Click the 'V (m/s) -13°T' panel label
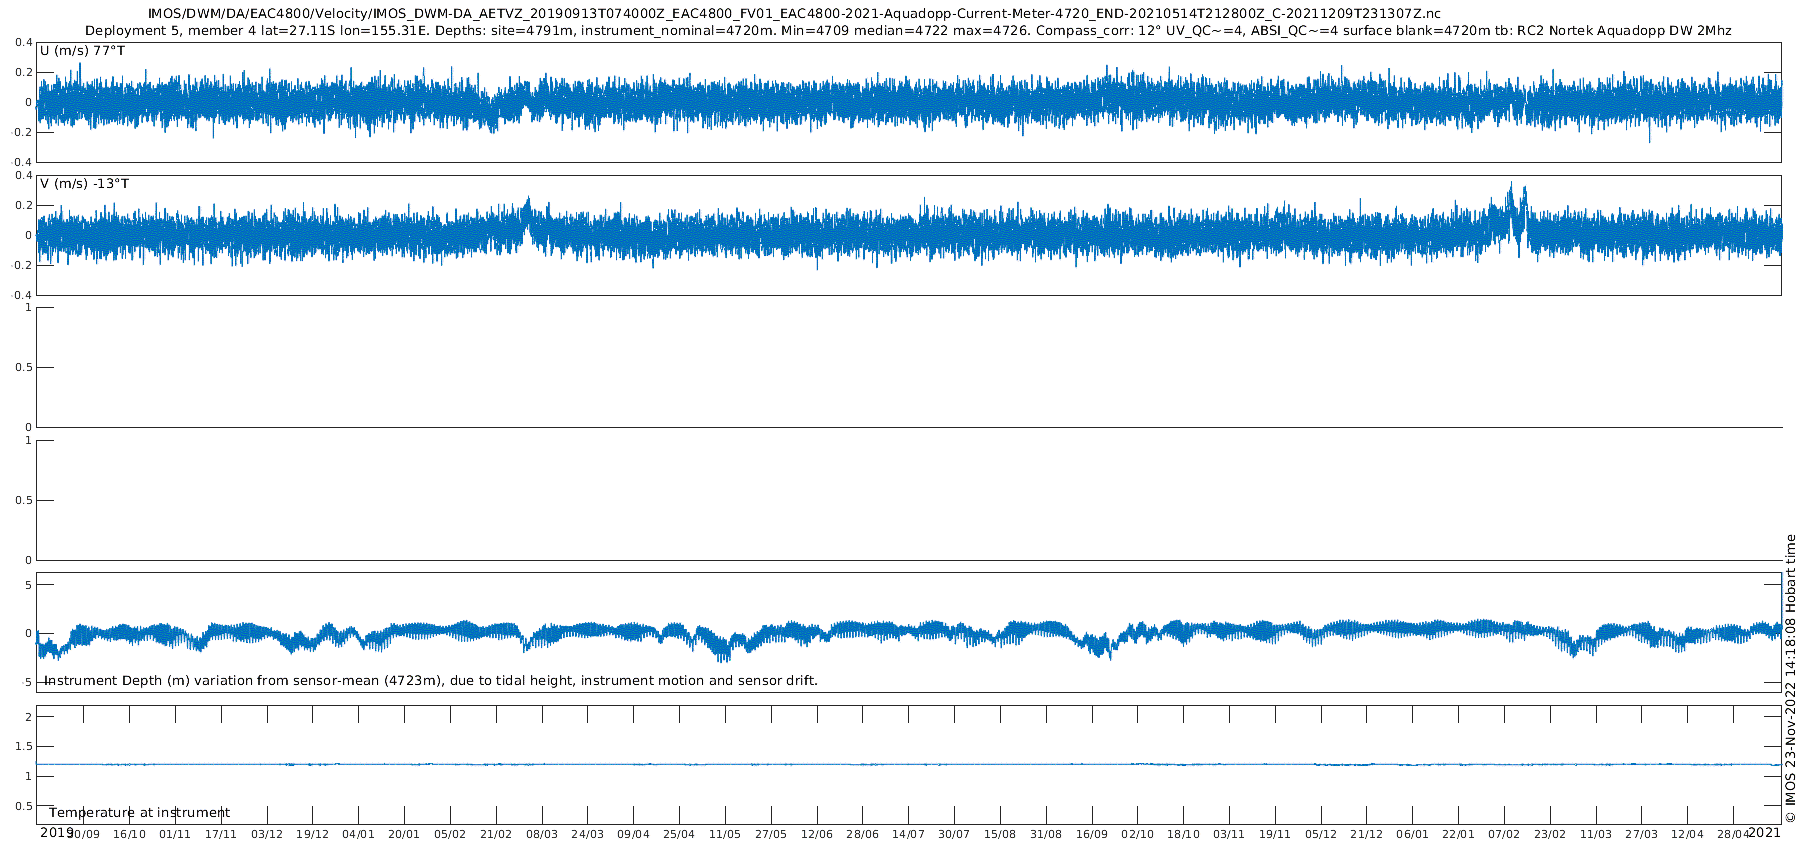This screenshot has height=850, width=1800. (84, 184)
